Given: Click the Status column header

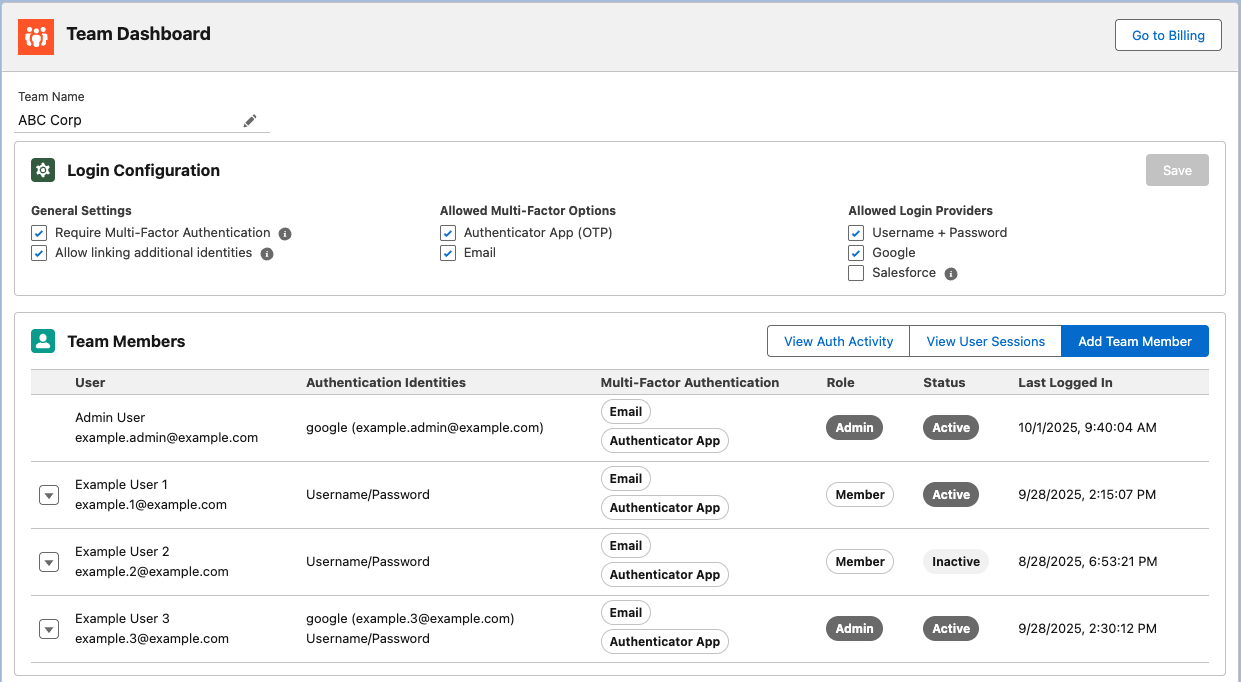Looking at the screenshot, I should (x=944, y=382).
